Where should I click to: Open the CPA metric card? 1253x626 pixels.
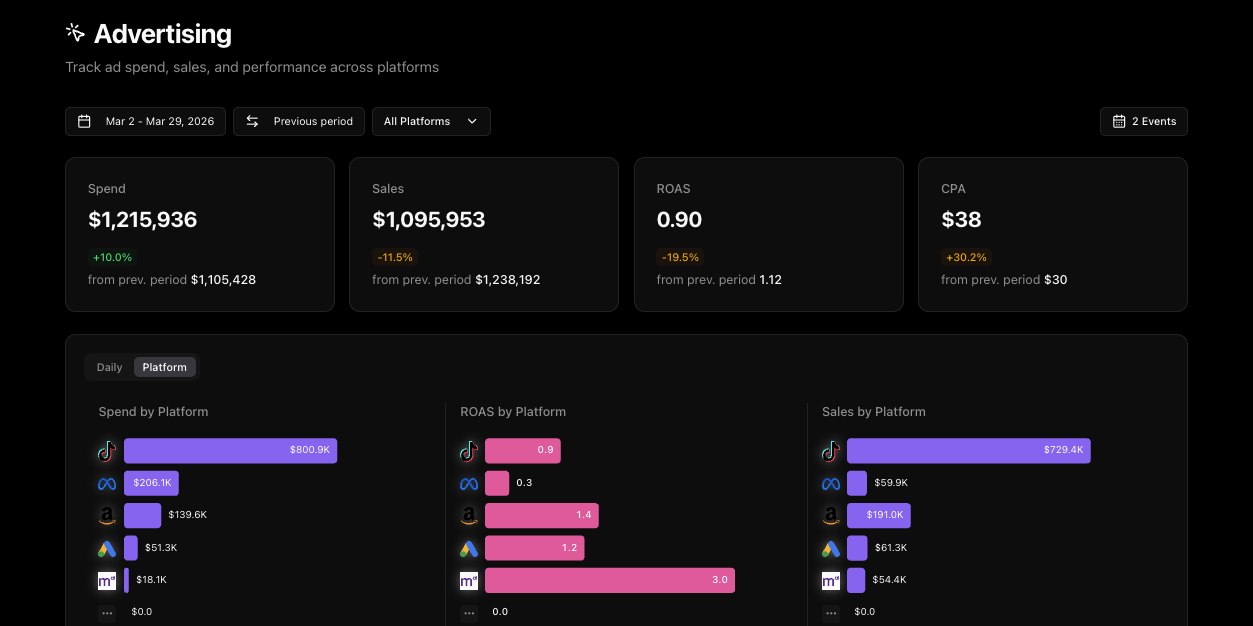1052,234
